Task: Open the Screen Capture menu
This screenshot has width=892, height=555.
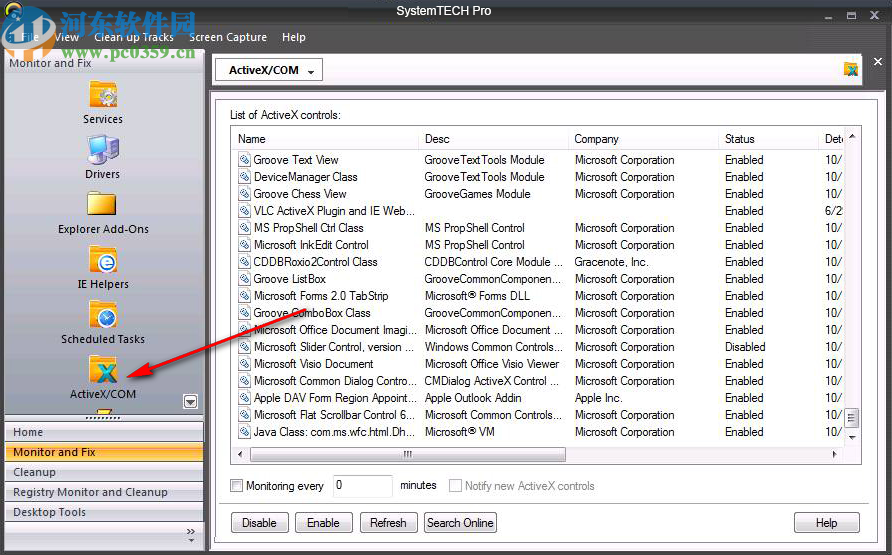Action: (x=228, y=37)
